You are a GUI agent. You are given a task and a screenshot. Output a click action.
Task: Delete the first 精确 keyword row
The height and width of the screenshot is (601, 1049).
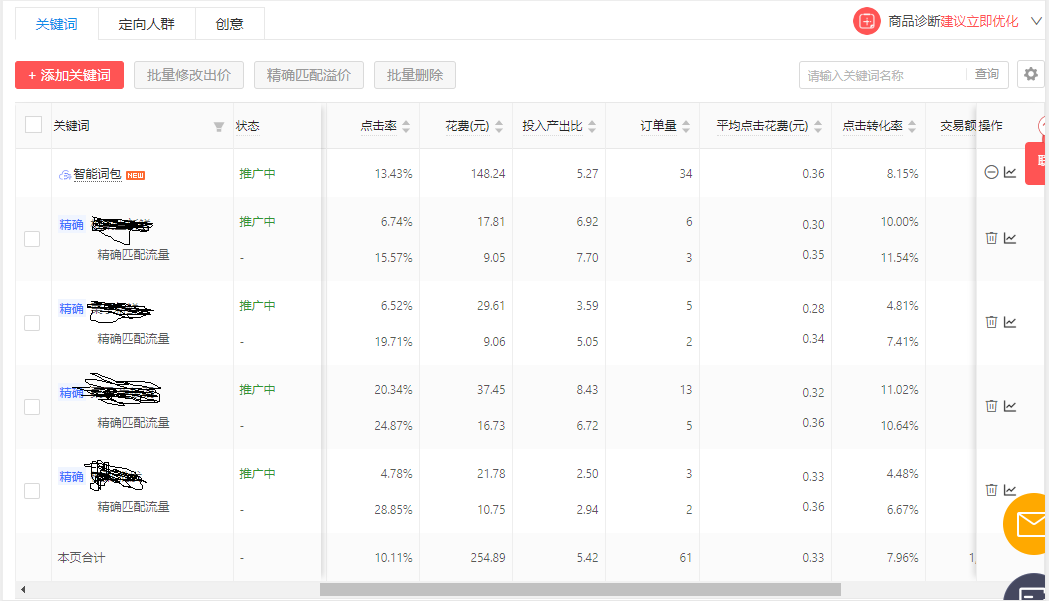(x=991, y=238)
